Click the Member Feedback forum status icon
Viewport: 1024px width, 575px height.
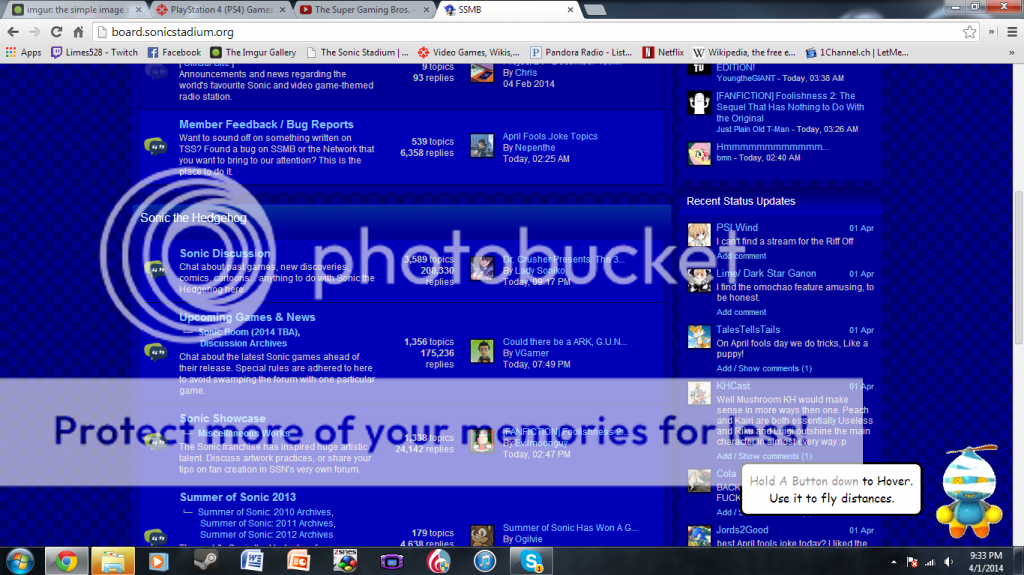click(x=155, y=146)
